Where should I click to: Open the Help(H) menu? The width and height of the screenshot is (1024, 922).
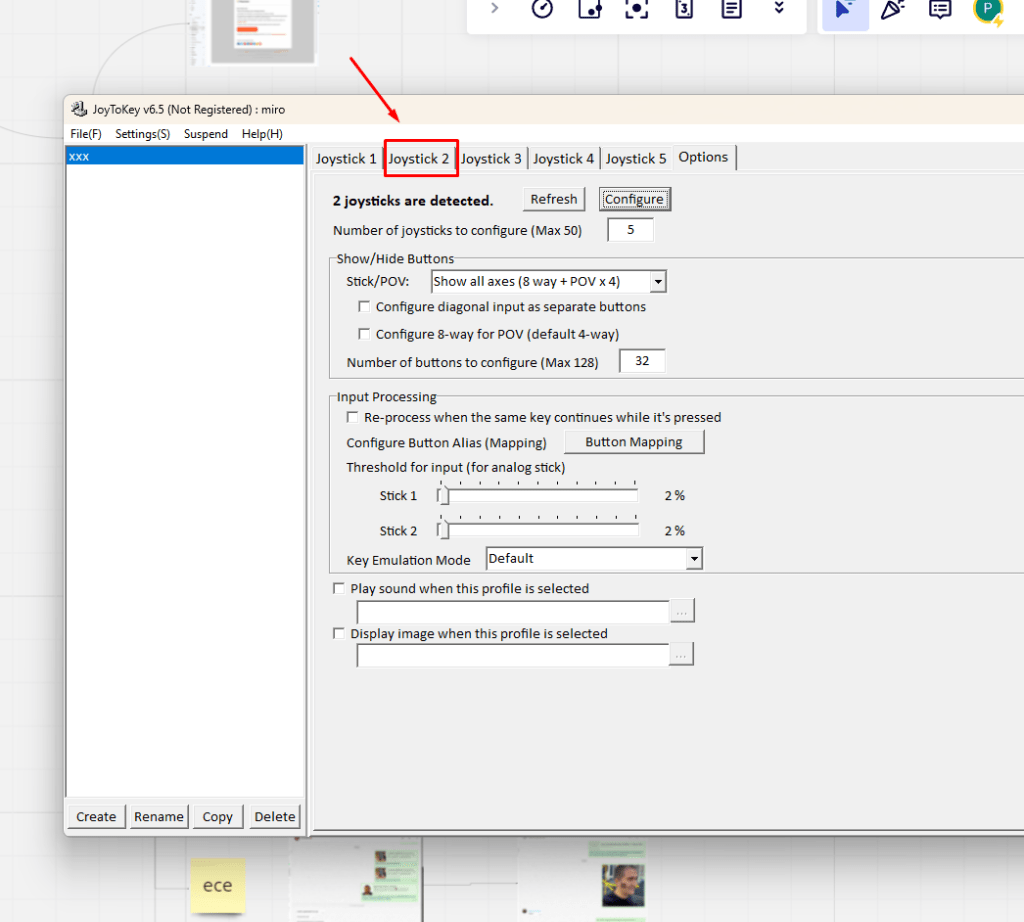[262, 134]
